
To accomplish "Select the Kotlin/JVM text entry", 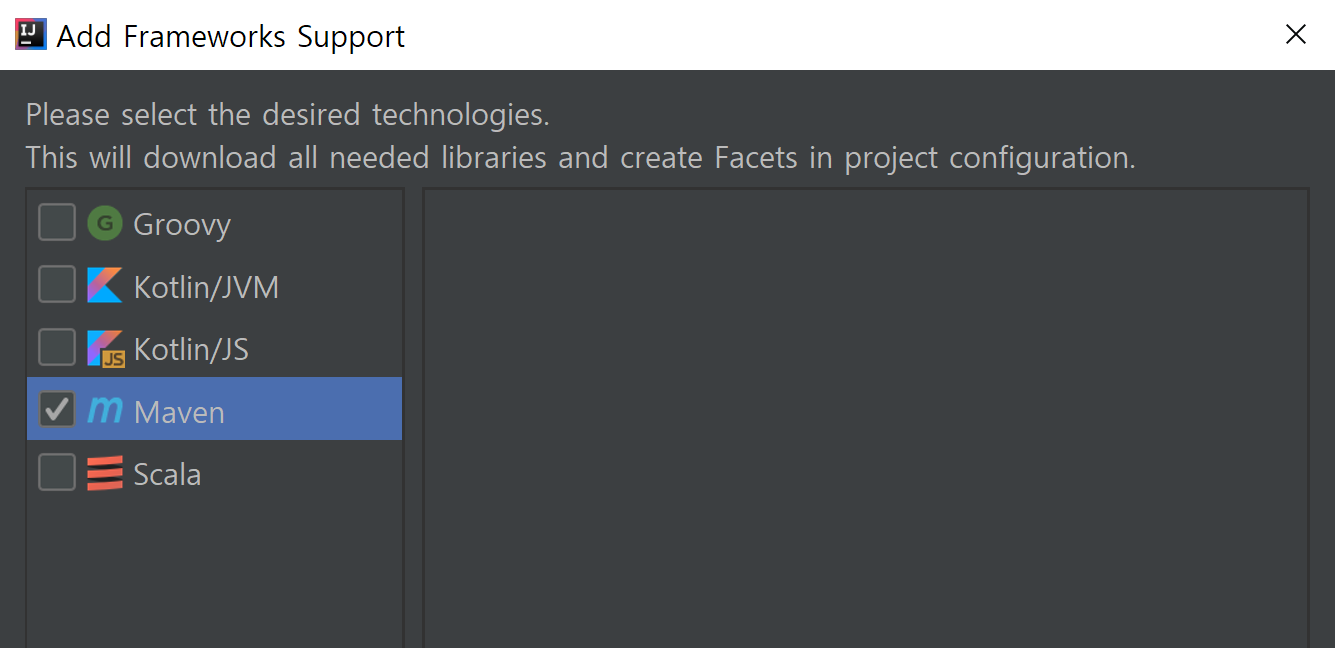I will [x=206, y=288].
